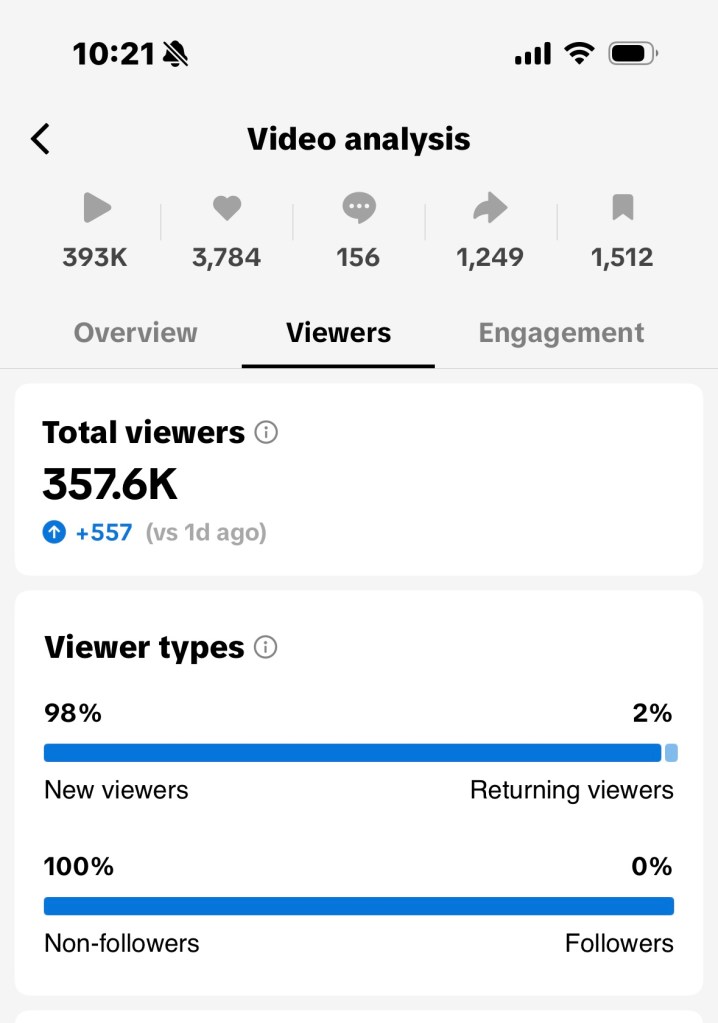The image size is (718, 1023).
Task: Click the Non-followers percentage bar
Action: pos(358,906)
